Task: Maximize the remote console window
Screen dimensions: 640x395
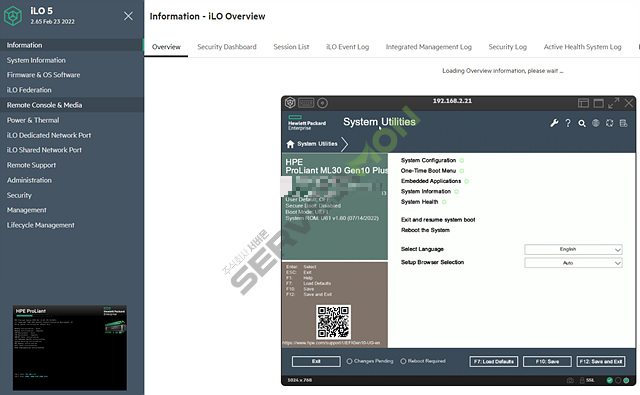Action: click(x=598, y=103)
